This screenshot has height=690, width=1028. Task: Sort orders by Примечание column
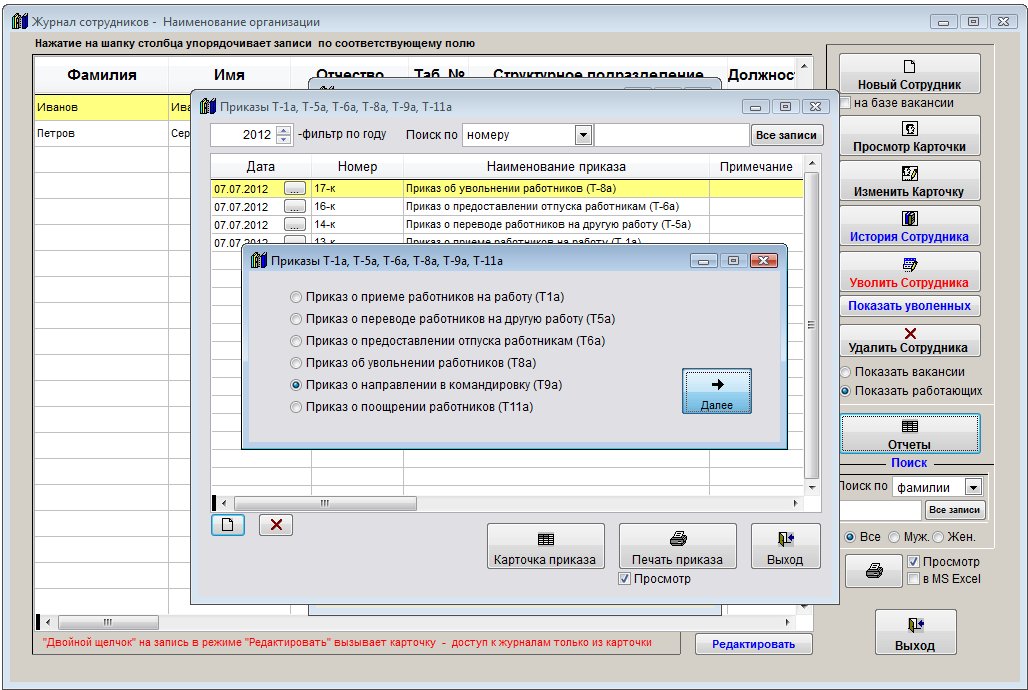(x=756, y=167)
